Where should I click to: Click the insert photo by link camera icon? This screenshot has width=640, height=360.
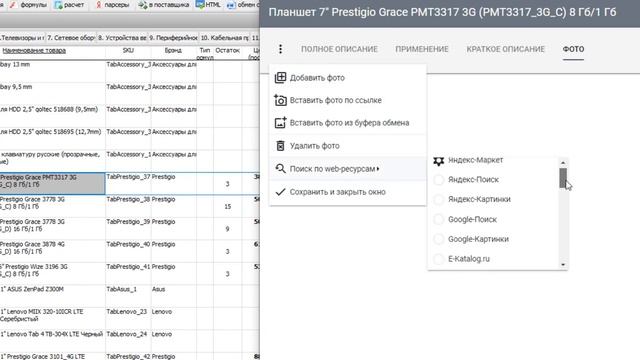[x=280, y=100]
